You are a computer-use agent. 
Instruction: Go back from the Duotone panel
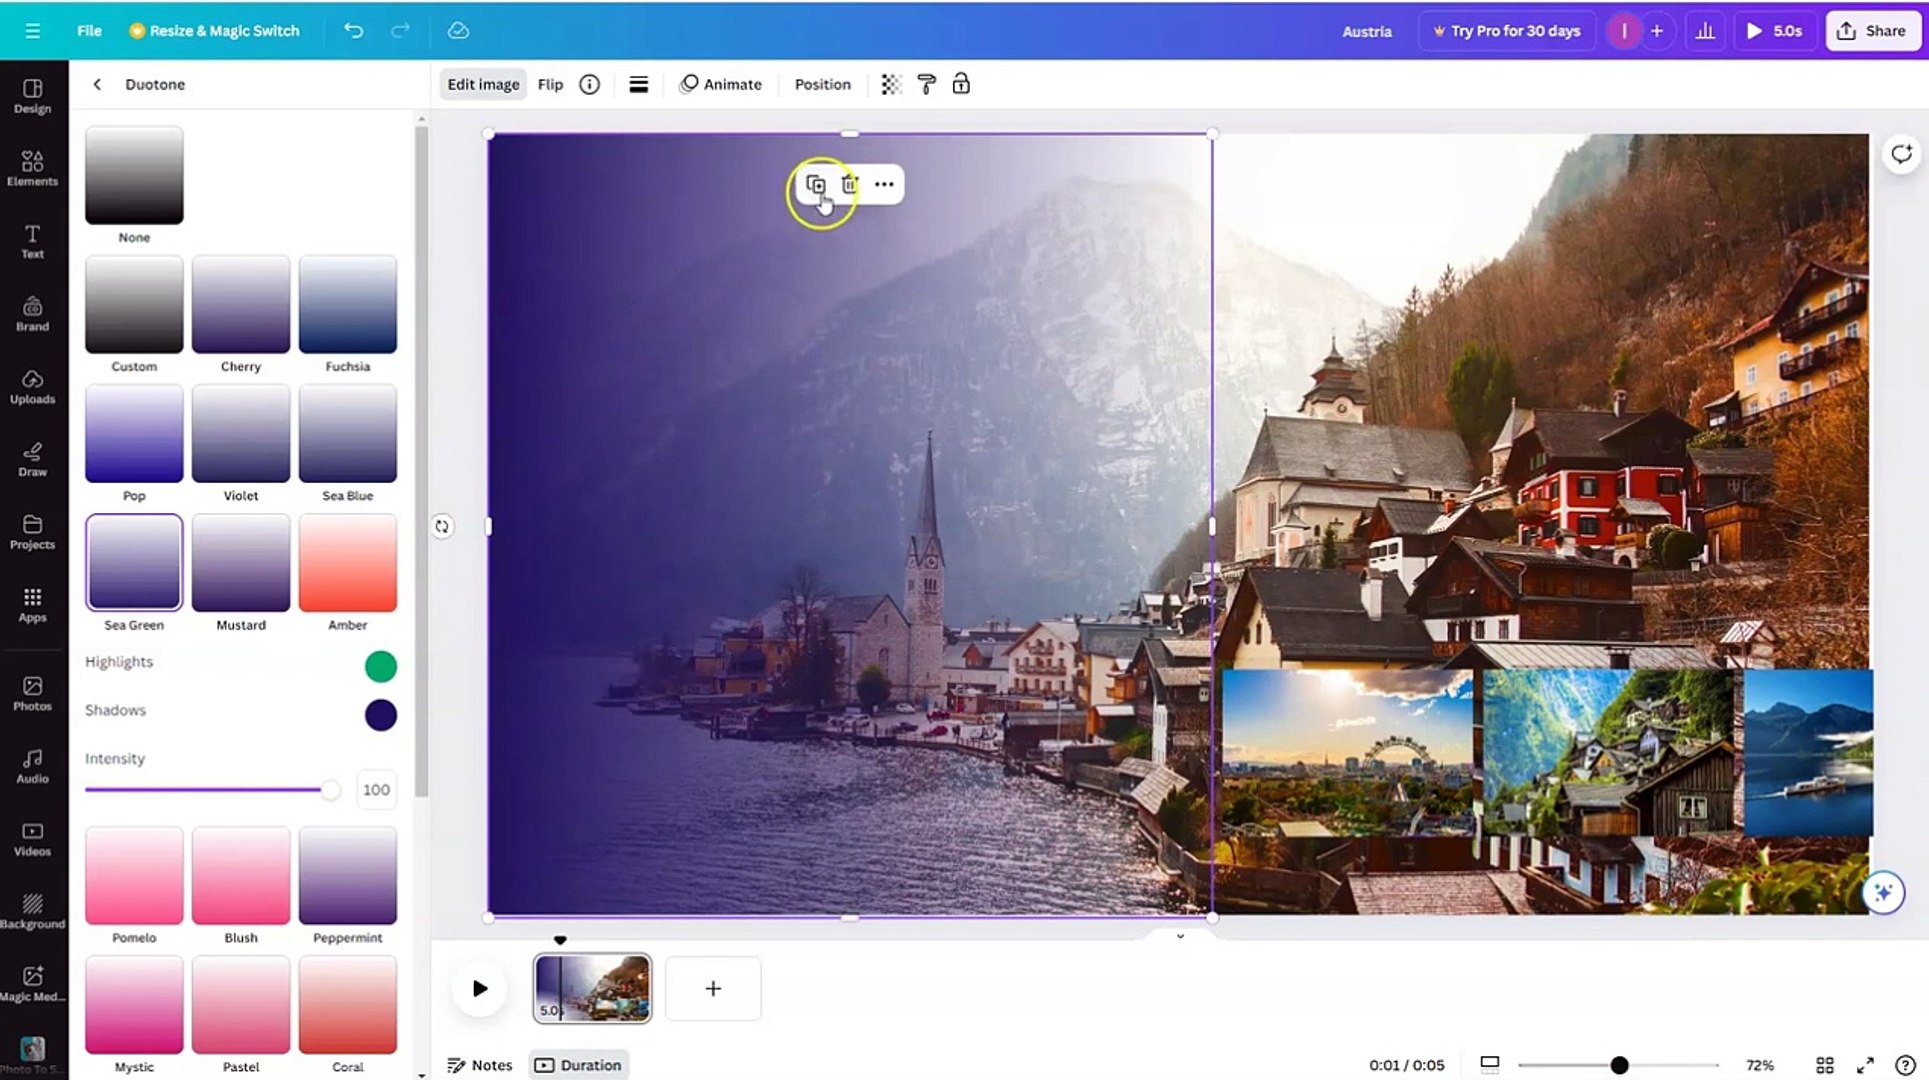tap(97, 84)
